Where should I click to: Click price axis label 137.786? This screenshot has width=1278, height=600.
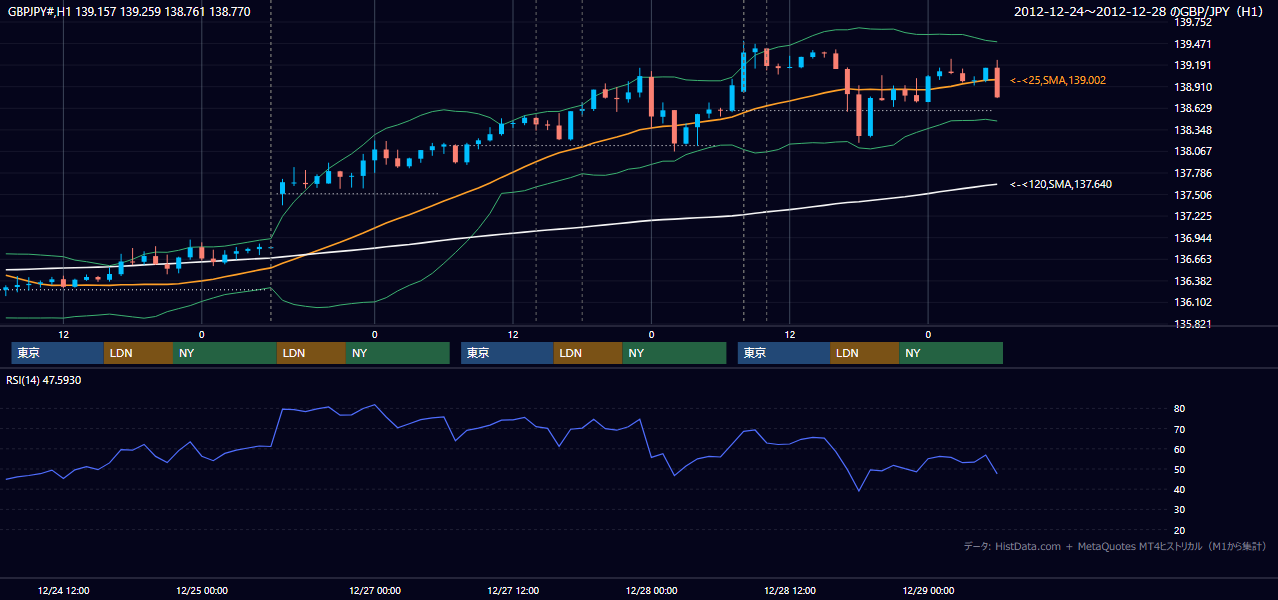click(1193, 173)
